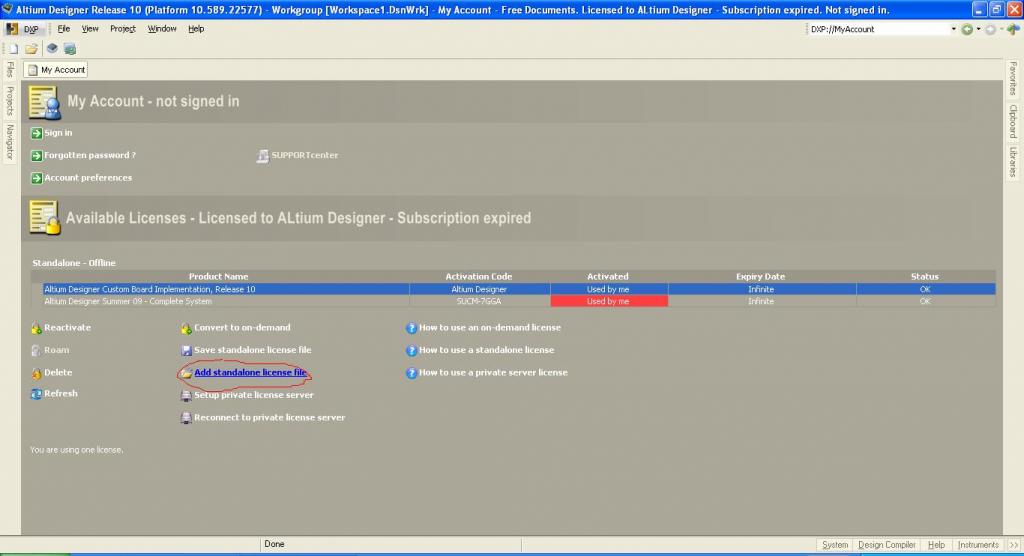Click the Setup private license server icon
This screenshot has width=1024, height=556.
pos(186,396)
